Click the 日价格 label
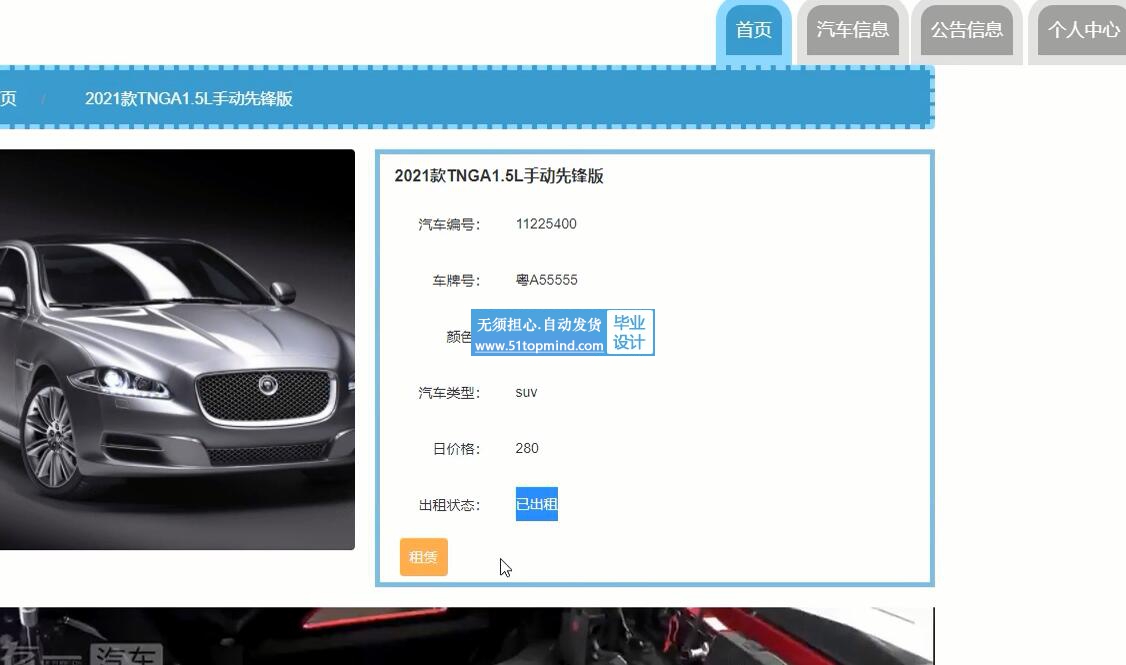The image size is (1126, 665). (456, 449)
